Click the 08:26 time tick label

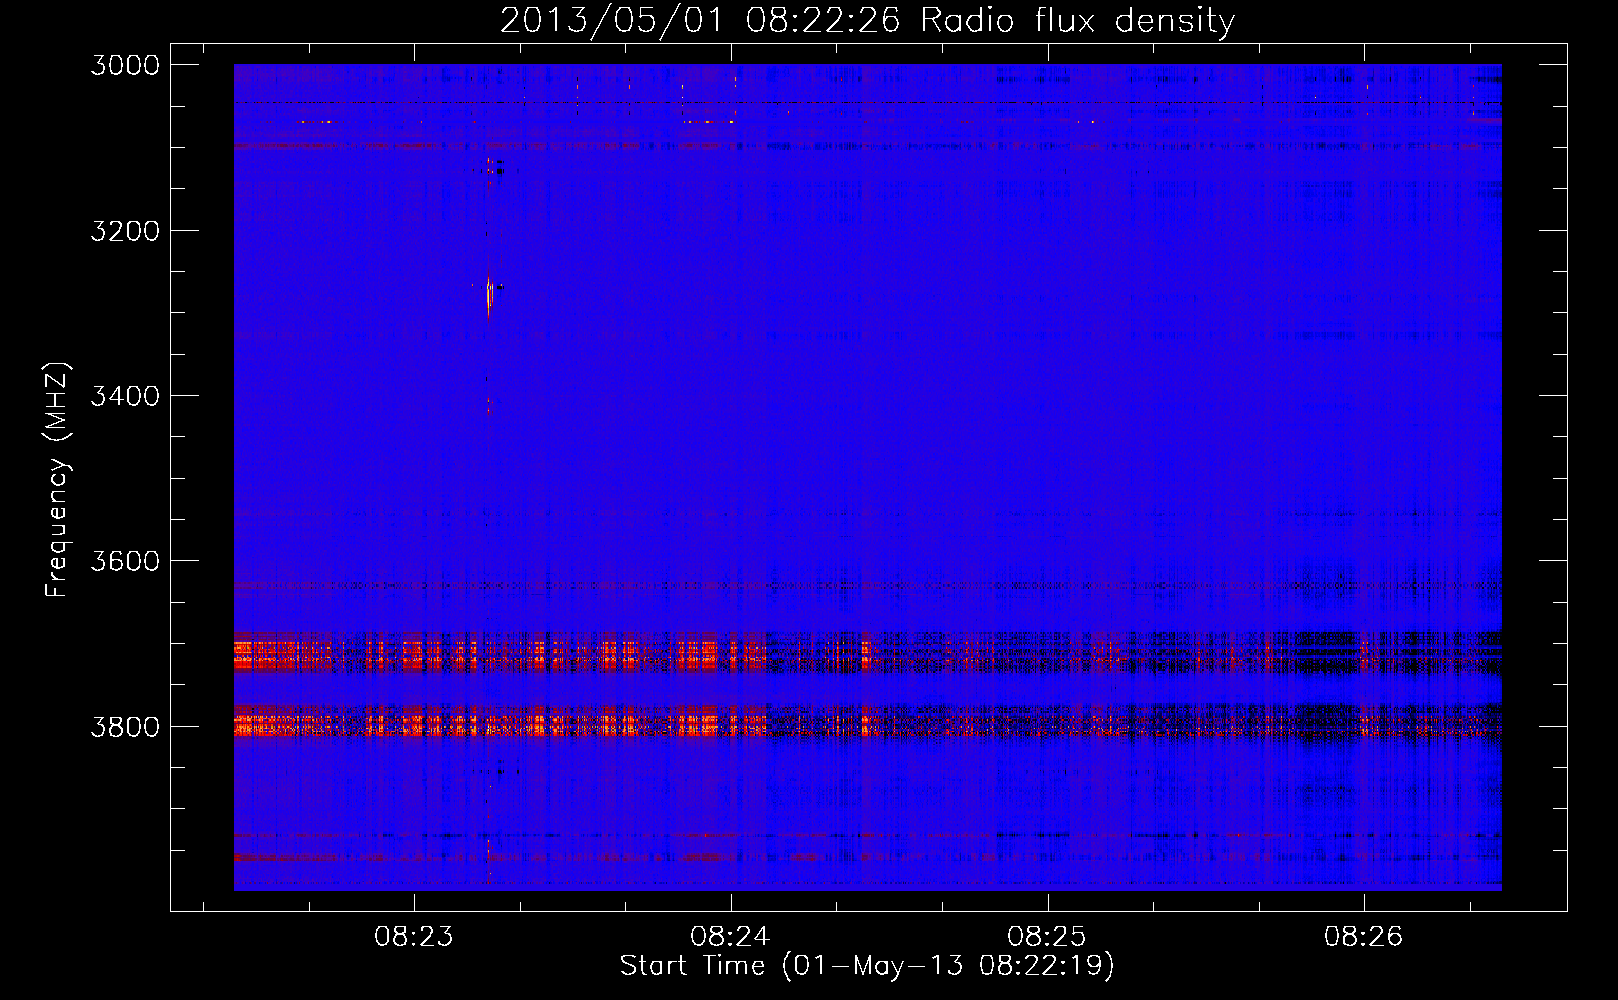tap(1364, 937)
